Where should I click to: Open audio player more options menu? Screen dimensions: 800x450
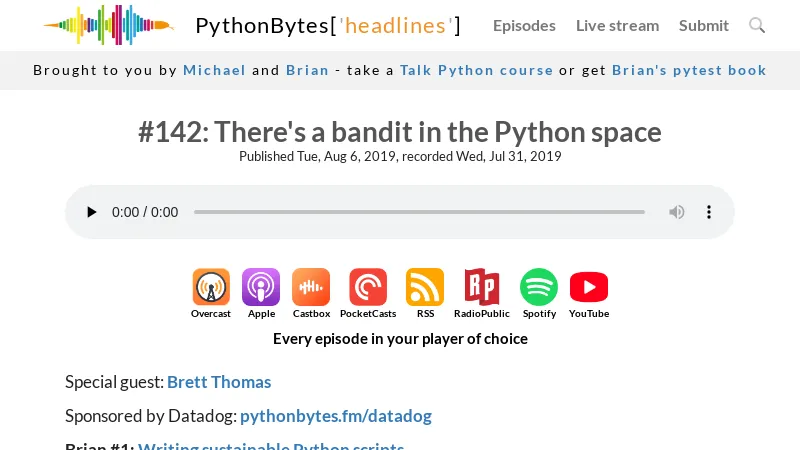coord(709,212)
